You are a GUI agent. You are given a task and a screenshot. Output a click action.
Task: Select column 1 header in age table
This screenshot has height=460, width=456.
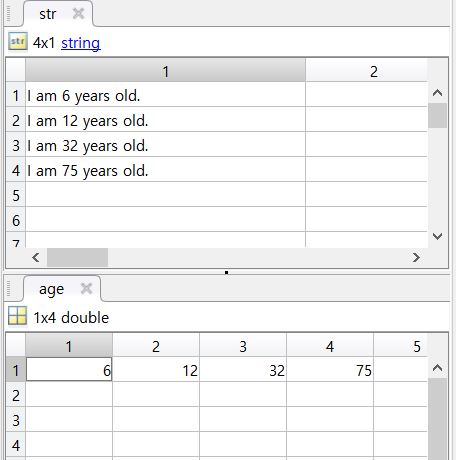tap(69, 345)
